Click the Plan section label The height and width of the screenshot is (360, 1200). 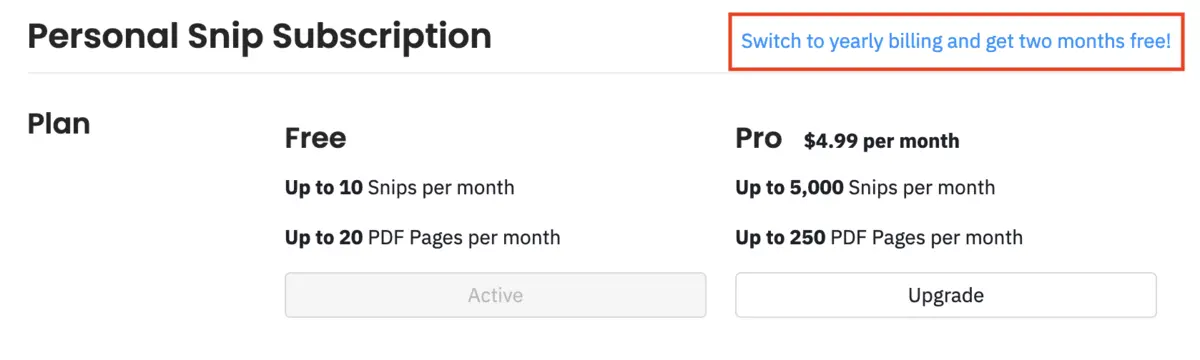(x=59, y=124)
